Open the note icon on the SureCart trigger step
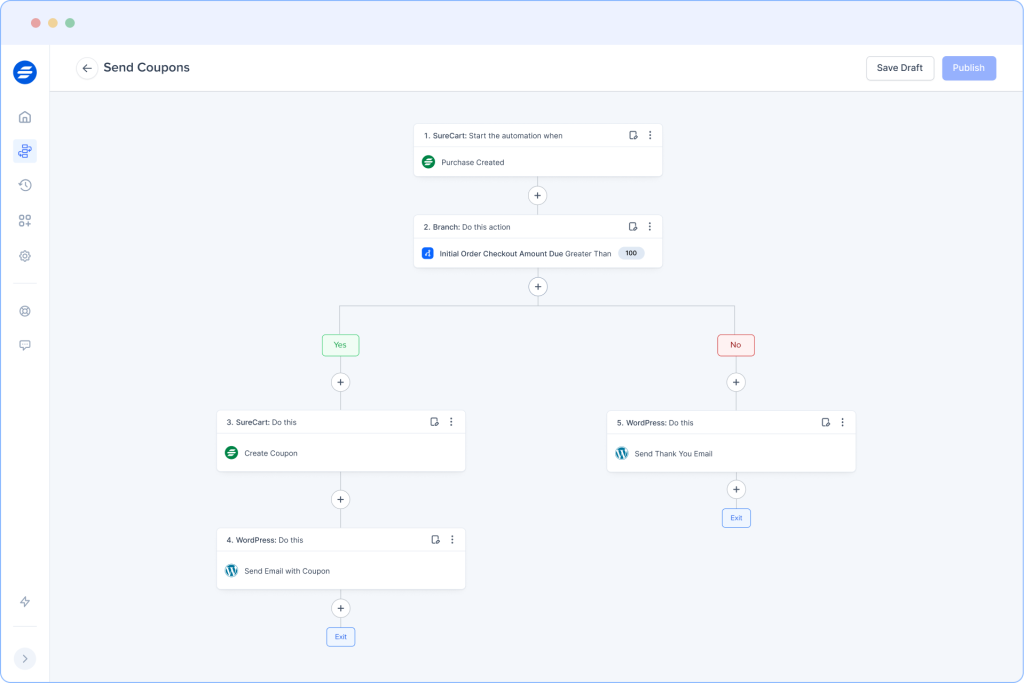 pos(631,134)
